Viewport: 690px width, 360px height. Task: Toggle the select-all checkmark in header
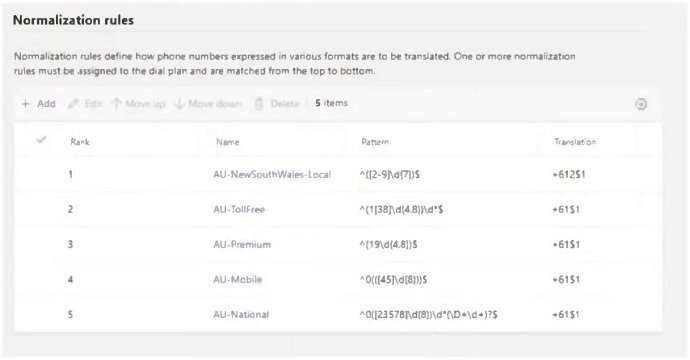pyautogui.click(x=41, y=140)
